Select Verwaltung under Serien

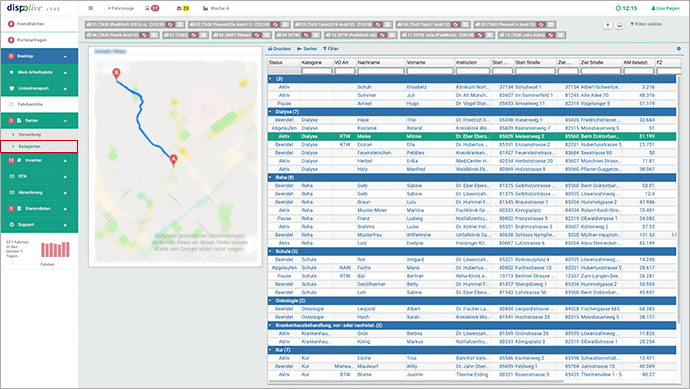tap(40, 134)
